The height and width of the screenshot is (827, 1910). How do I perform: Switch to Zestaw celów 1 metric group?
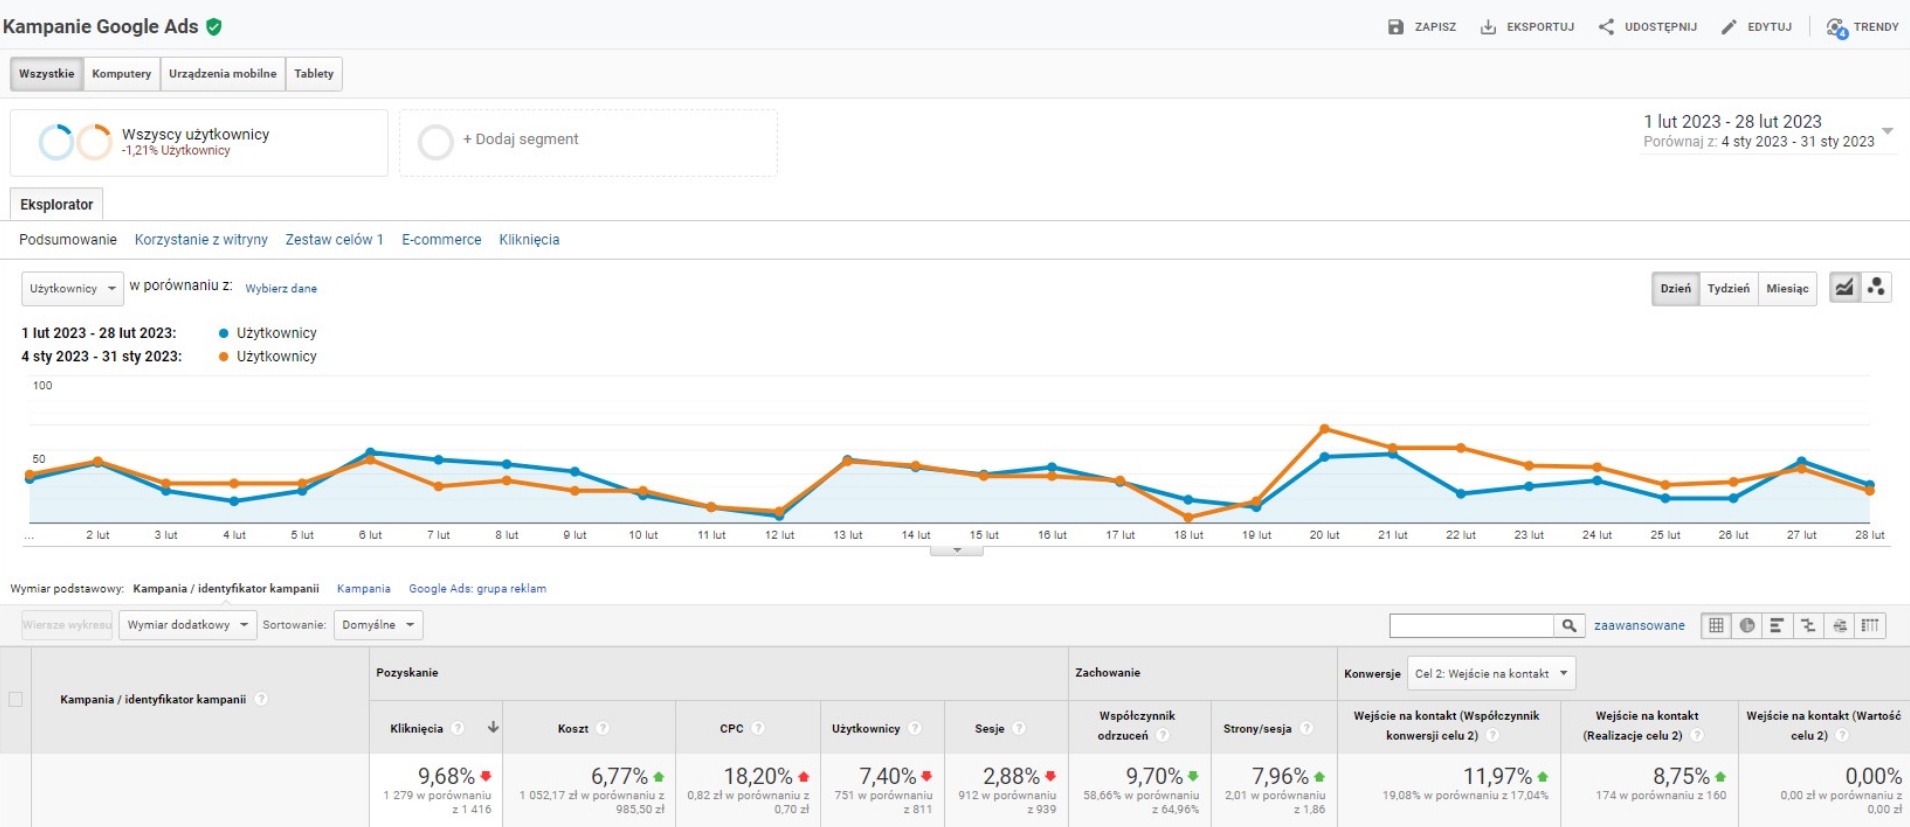334,240
